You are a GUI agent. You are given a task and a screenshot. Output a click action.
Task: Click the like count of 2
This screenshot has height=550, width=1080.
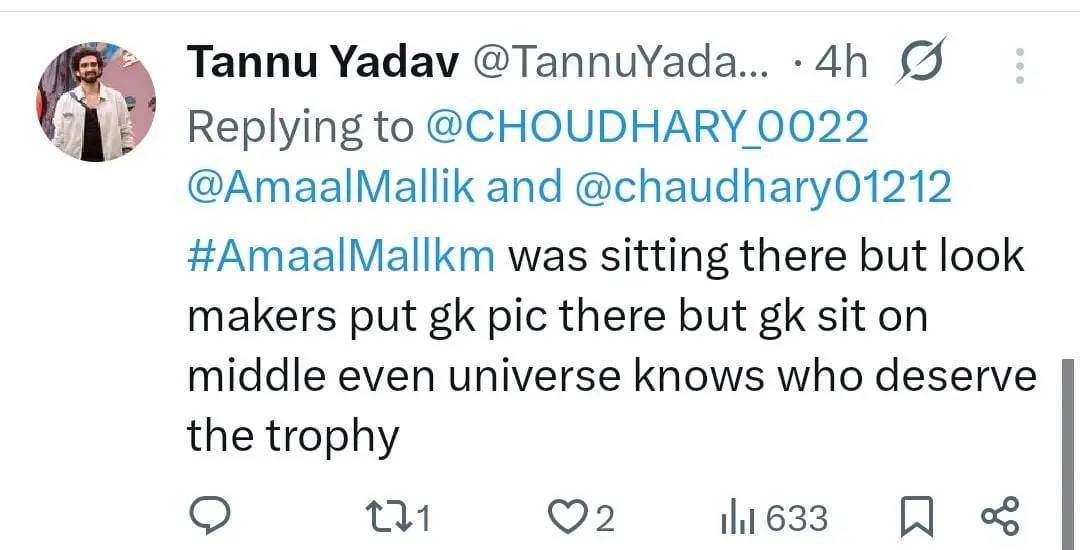click(604, 518)
